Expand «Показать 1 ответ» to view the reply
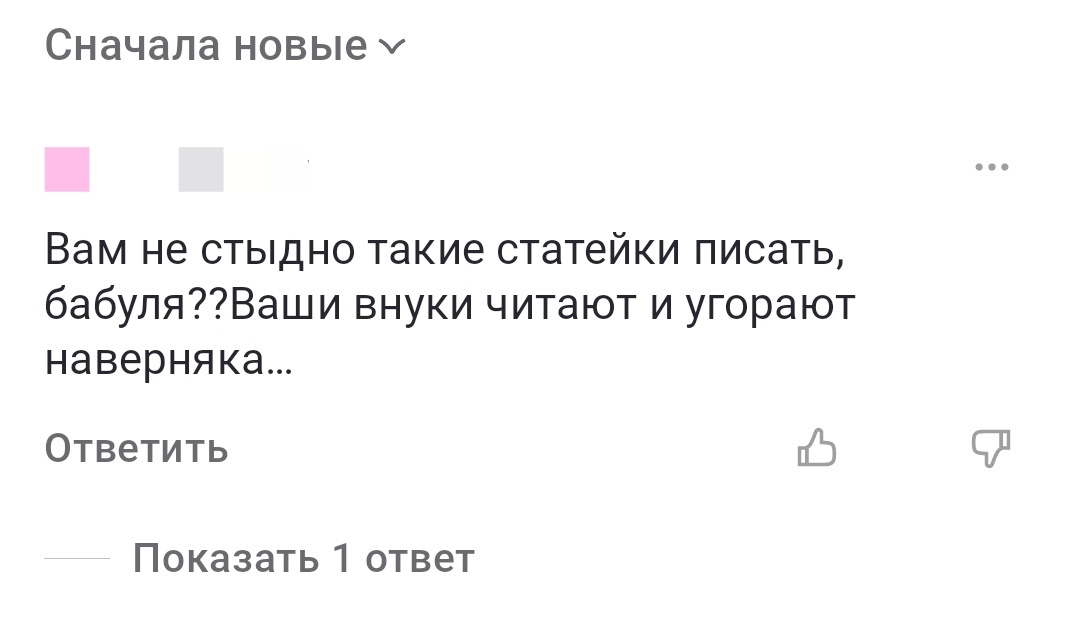Viewport: 1080px width, 634px height. click(305, 557)
